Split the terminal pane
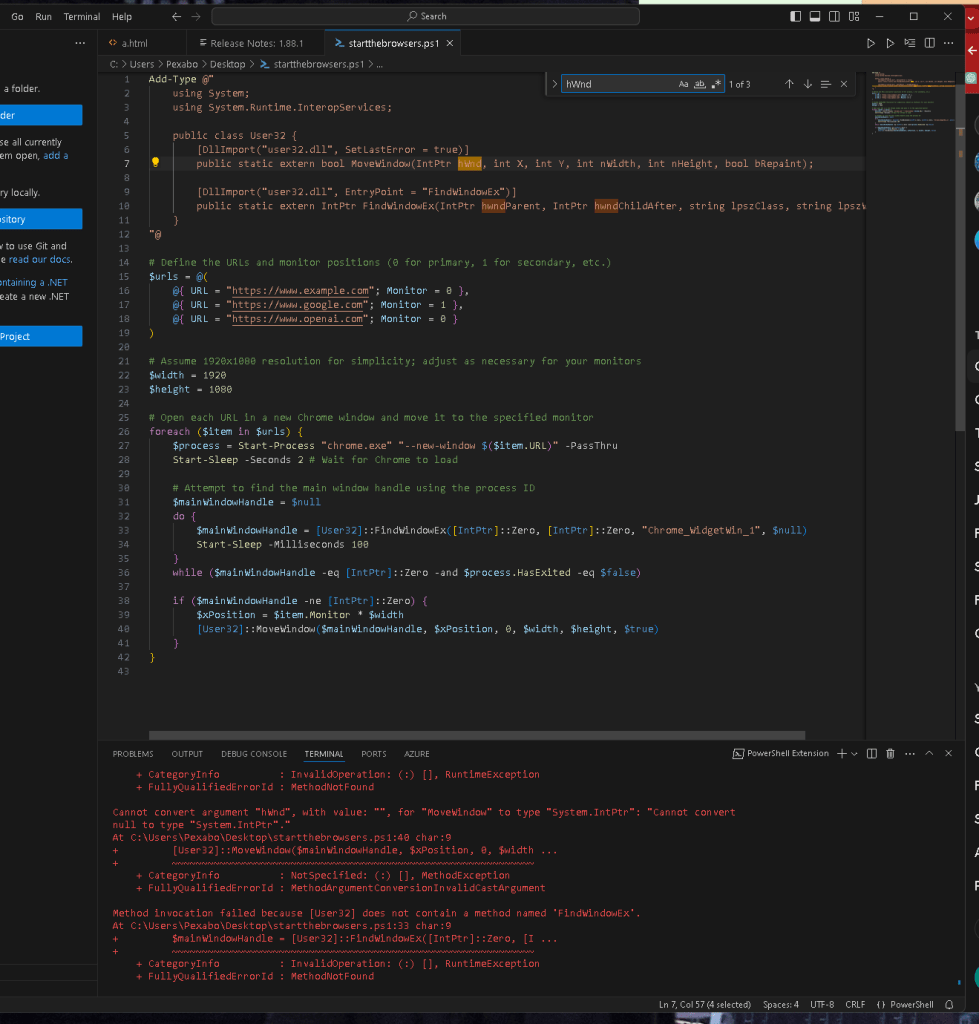 [872, 754]
